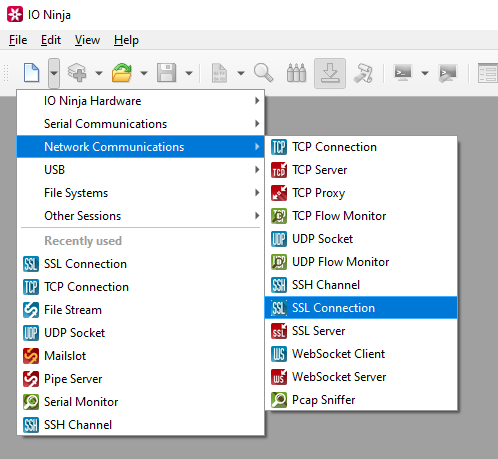Expand the arrow beside the binary file icon
The image size is (498, 459).
(241, 73)
